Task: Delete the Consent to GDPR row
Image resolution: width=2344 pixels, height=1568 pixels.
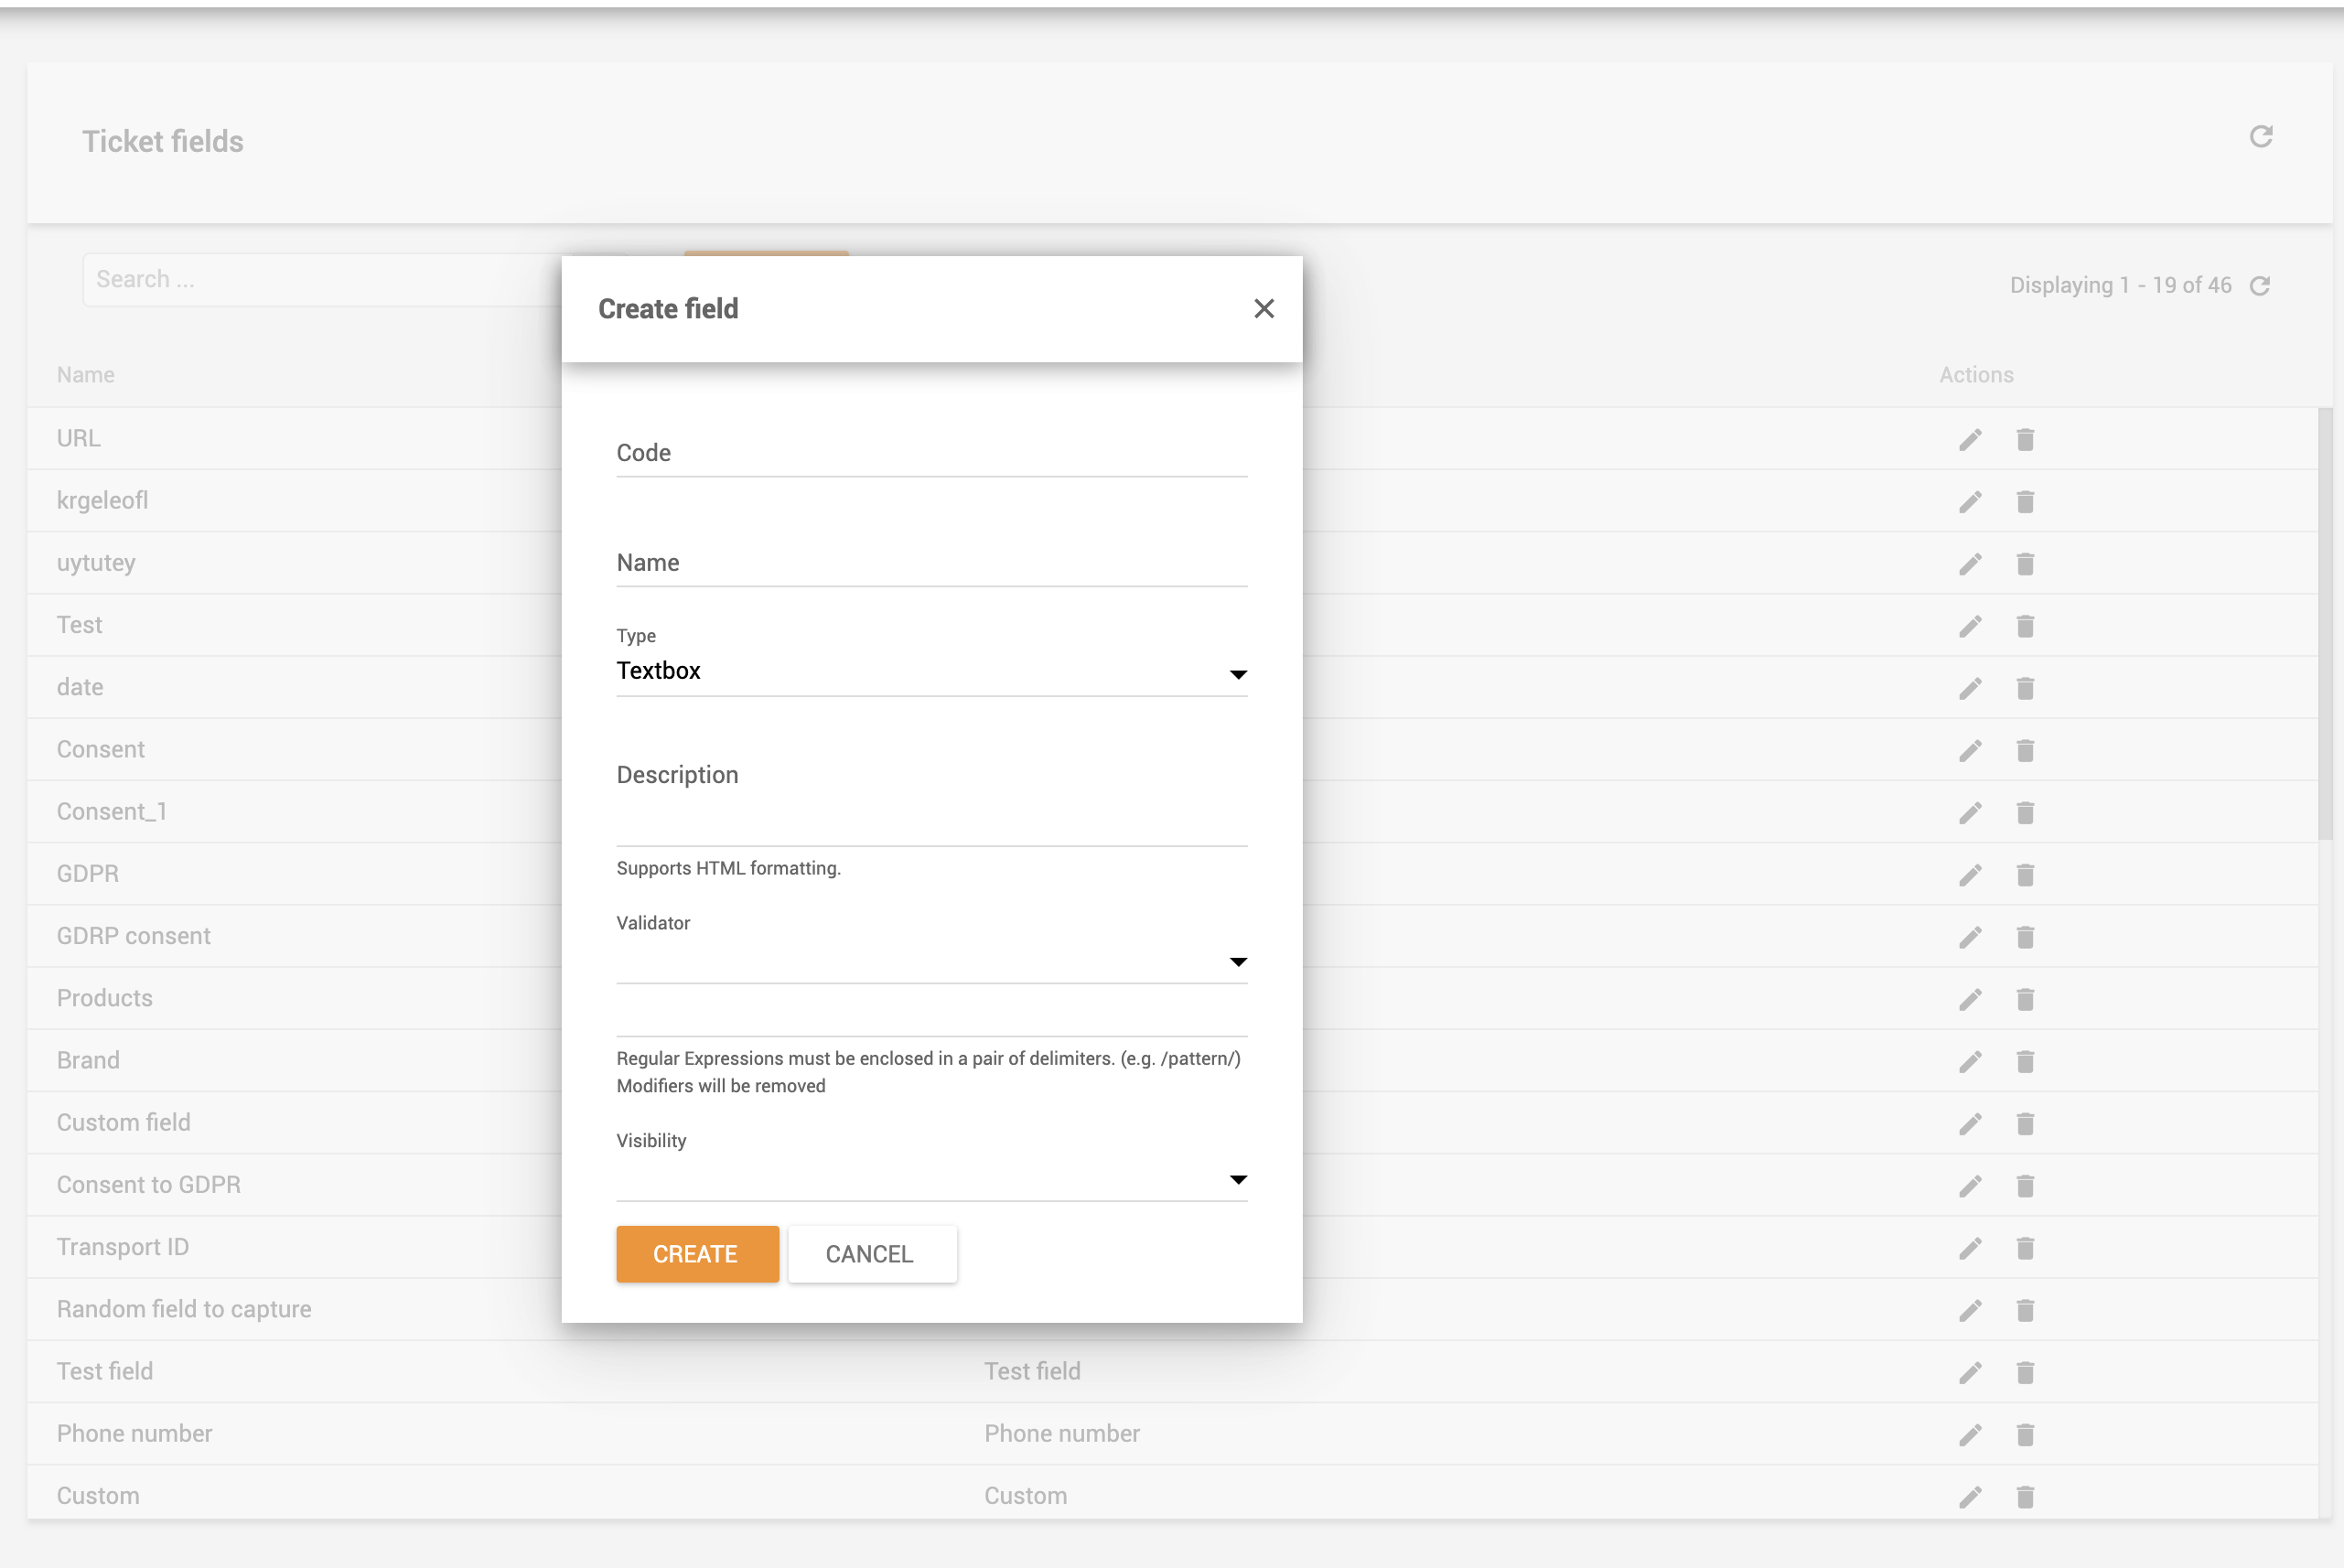Action: click(x=2025, y=1186)
